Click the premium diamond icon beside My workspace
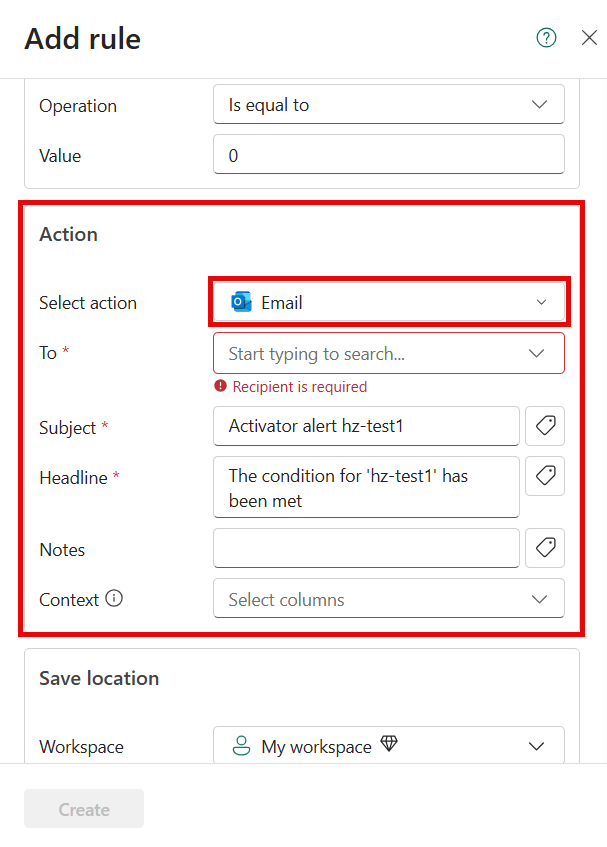 pos(389,744)
